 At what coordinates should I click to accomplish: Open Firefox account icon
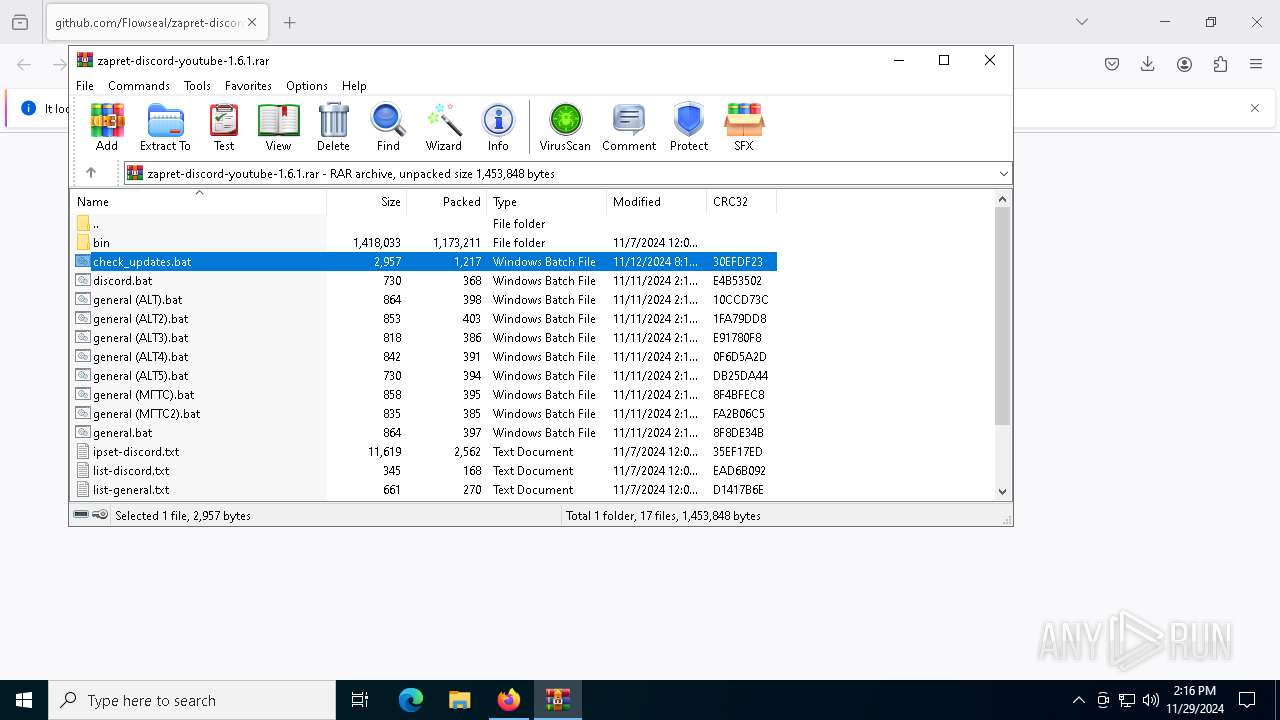coord(1184,64)
